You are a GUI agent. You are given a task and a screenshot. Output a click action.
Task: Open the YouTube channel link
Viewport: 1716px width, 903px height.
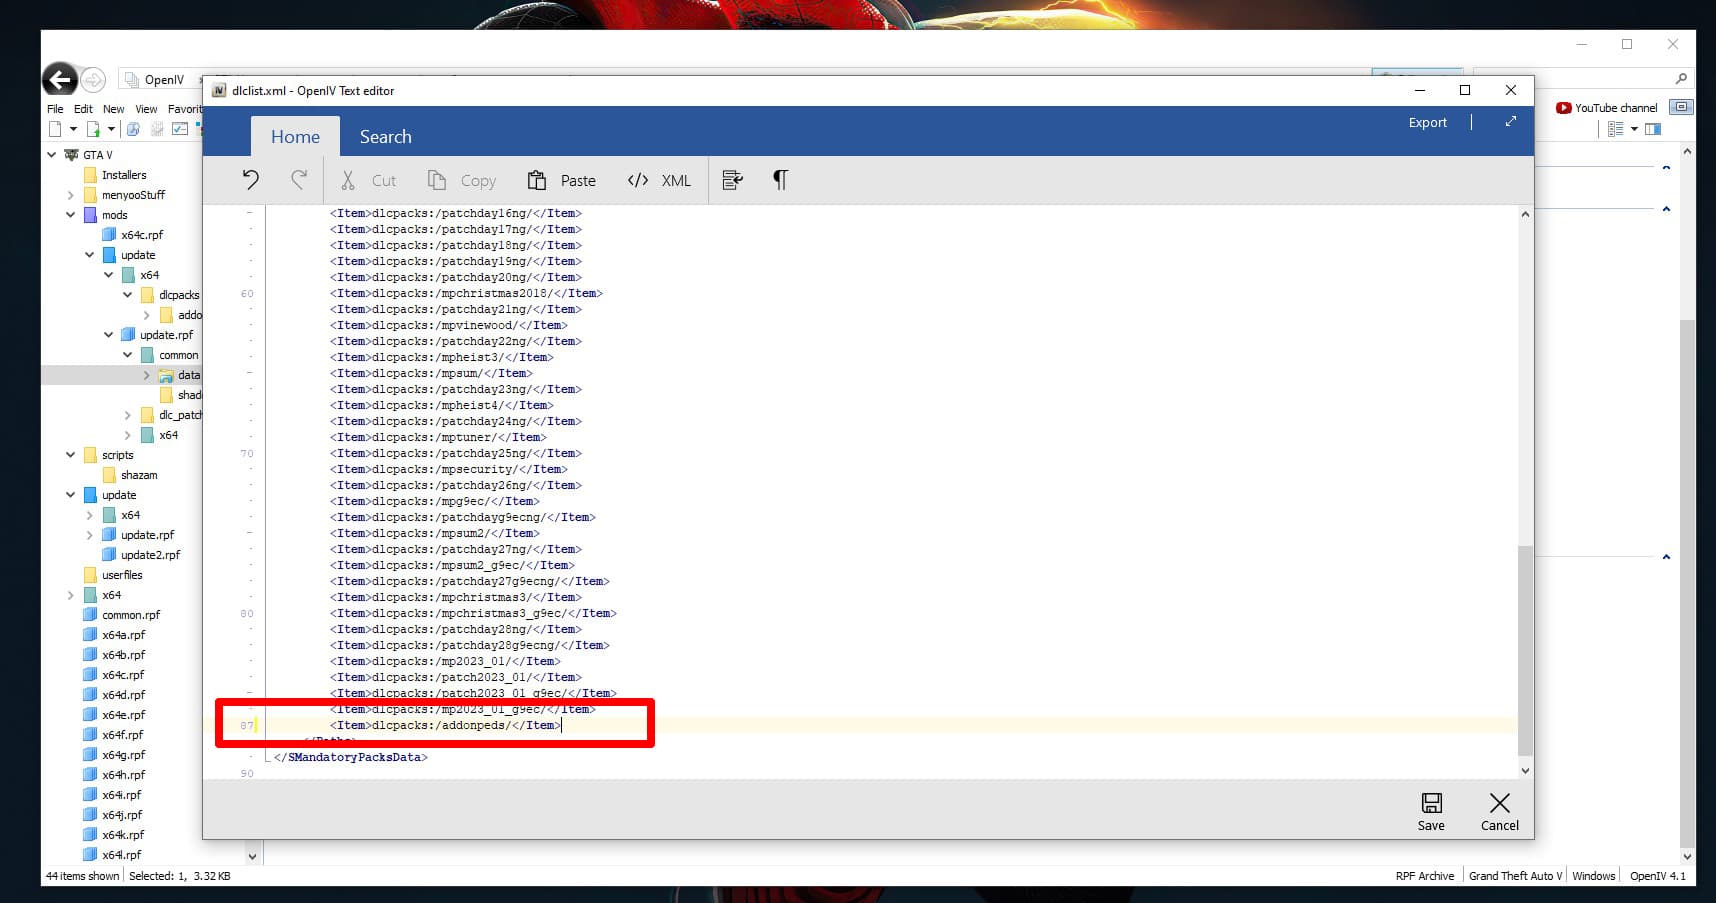tap(1607, 108)
